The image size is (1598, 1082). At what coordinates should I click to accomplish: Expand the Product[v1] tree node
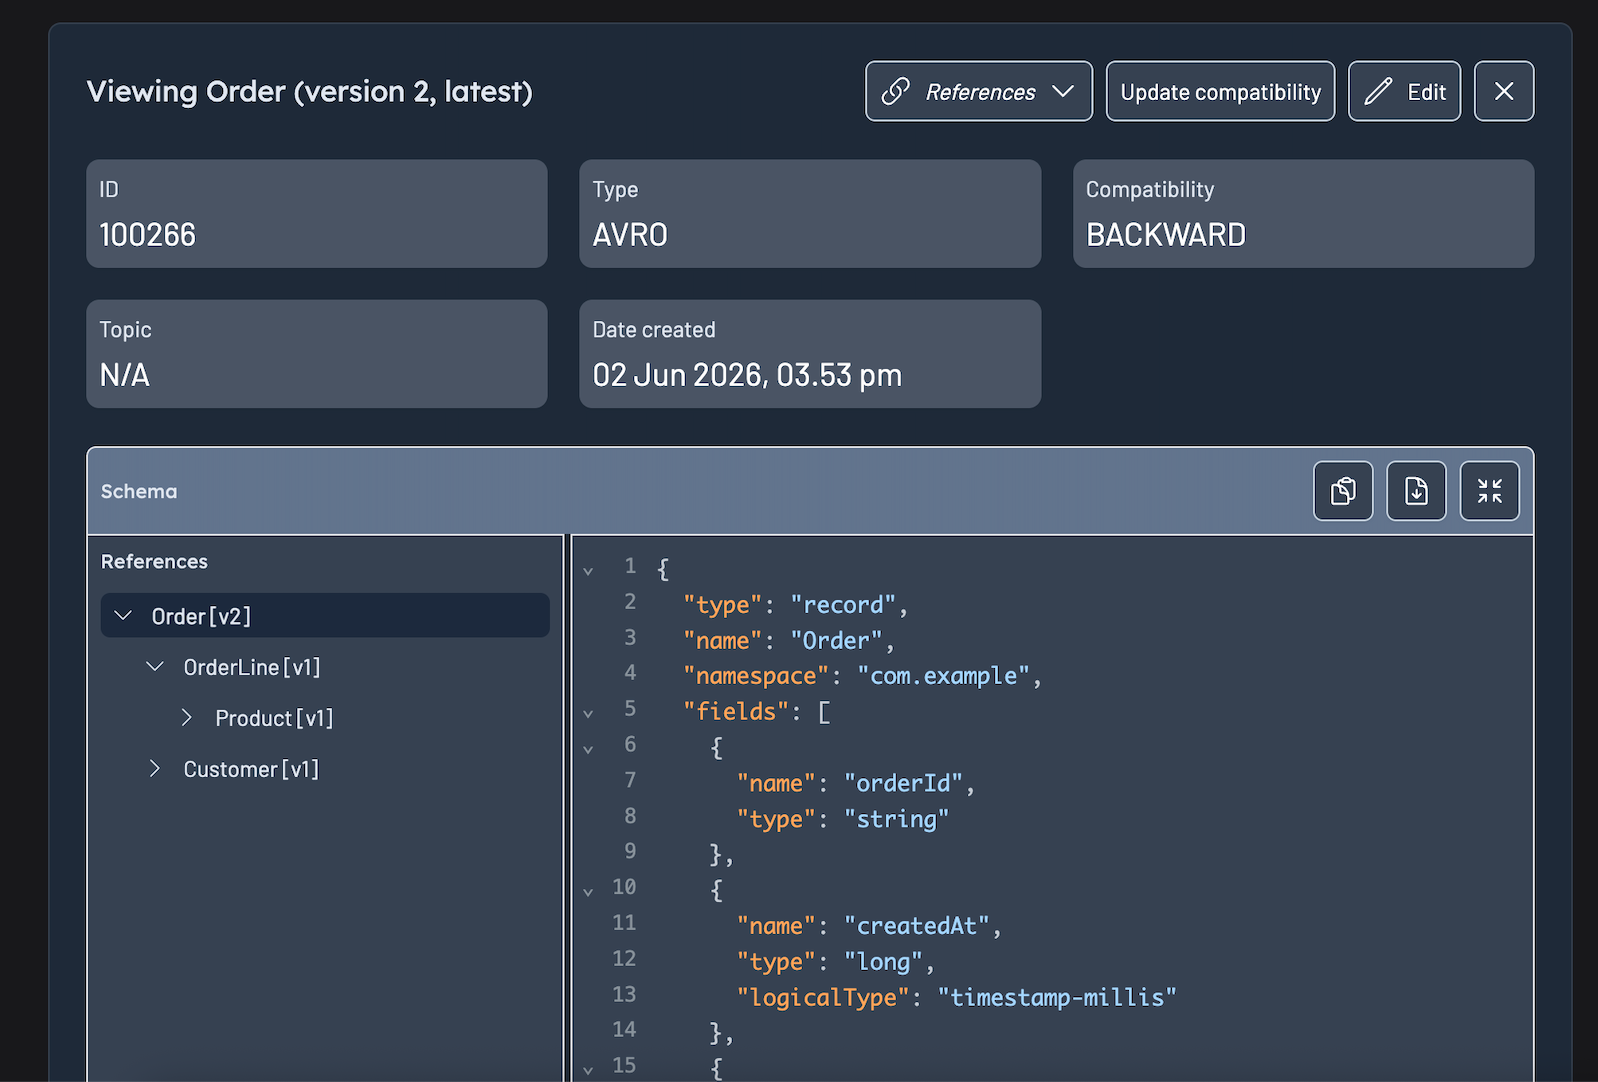pyautogui.click(x=187, y=717)
